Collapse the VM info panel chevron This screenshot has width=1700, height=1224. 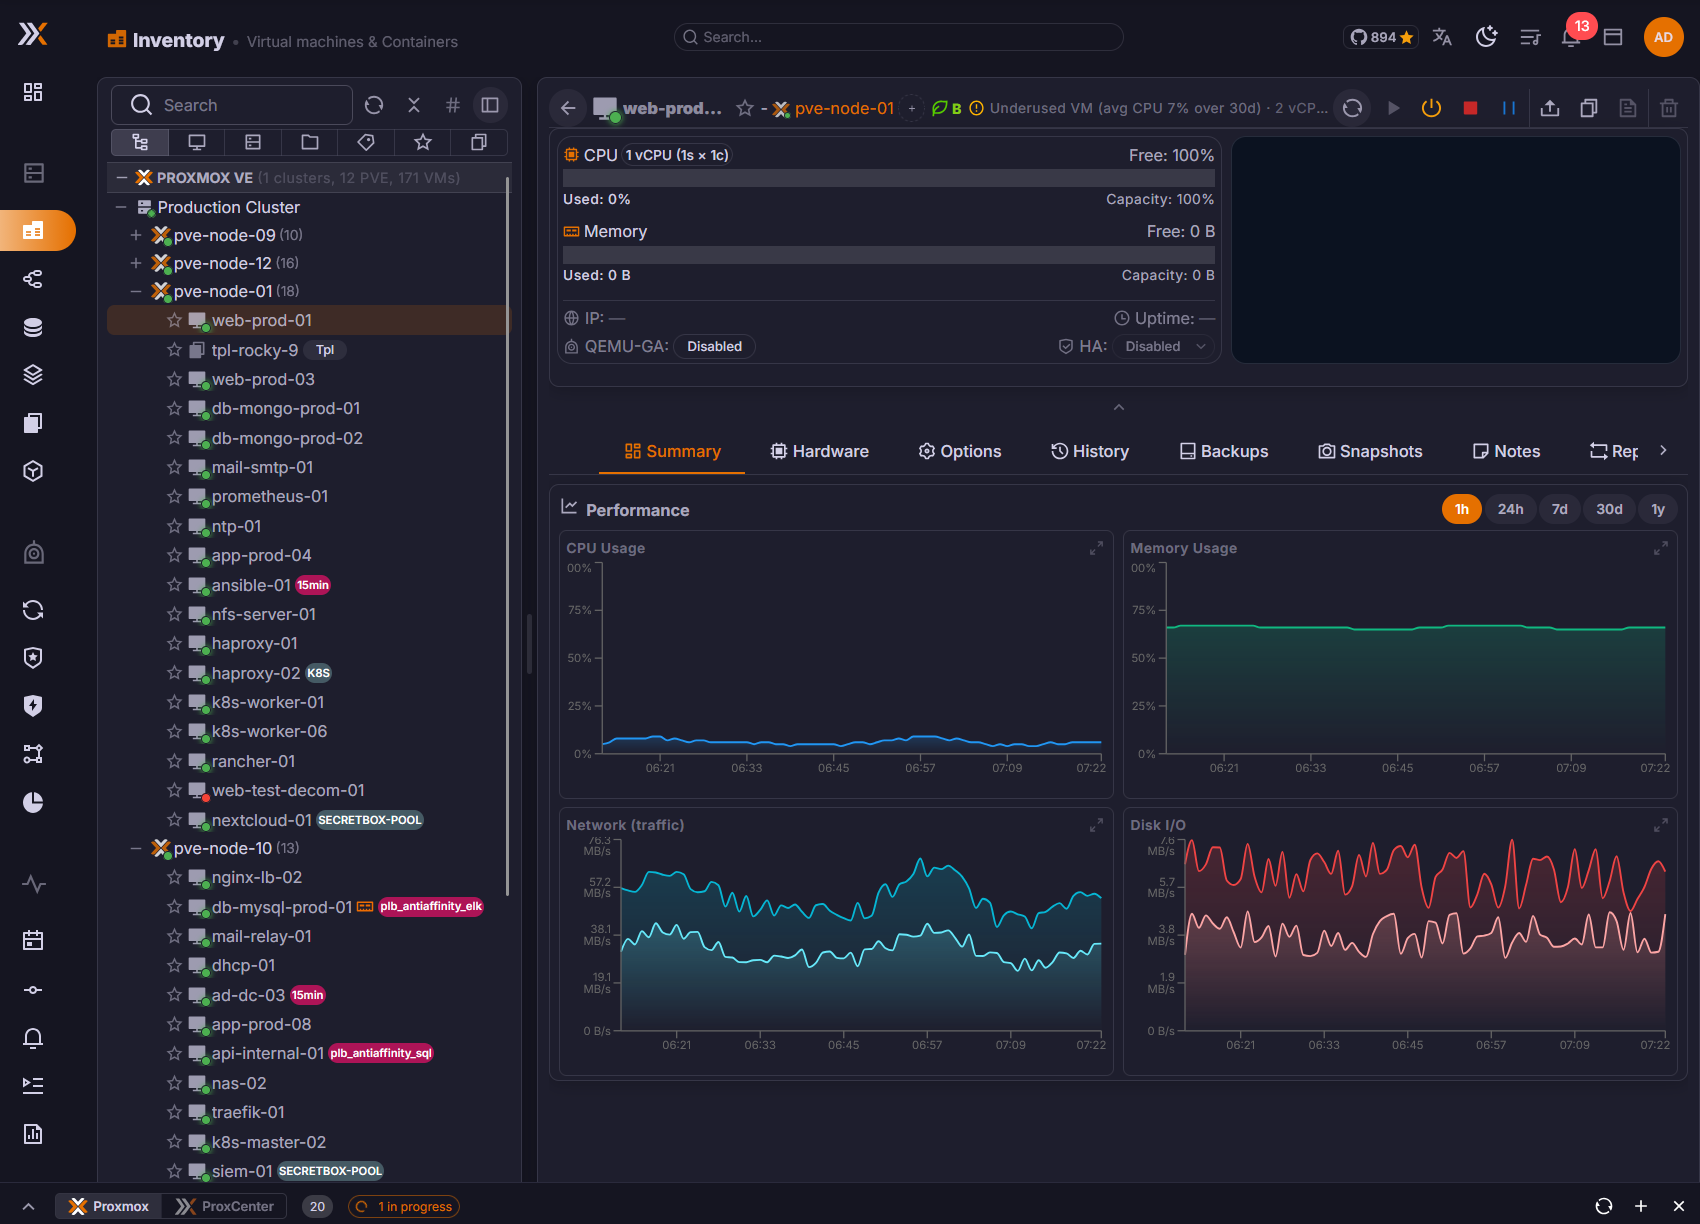pyautogui.click(x=1119, y=407)
